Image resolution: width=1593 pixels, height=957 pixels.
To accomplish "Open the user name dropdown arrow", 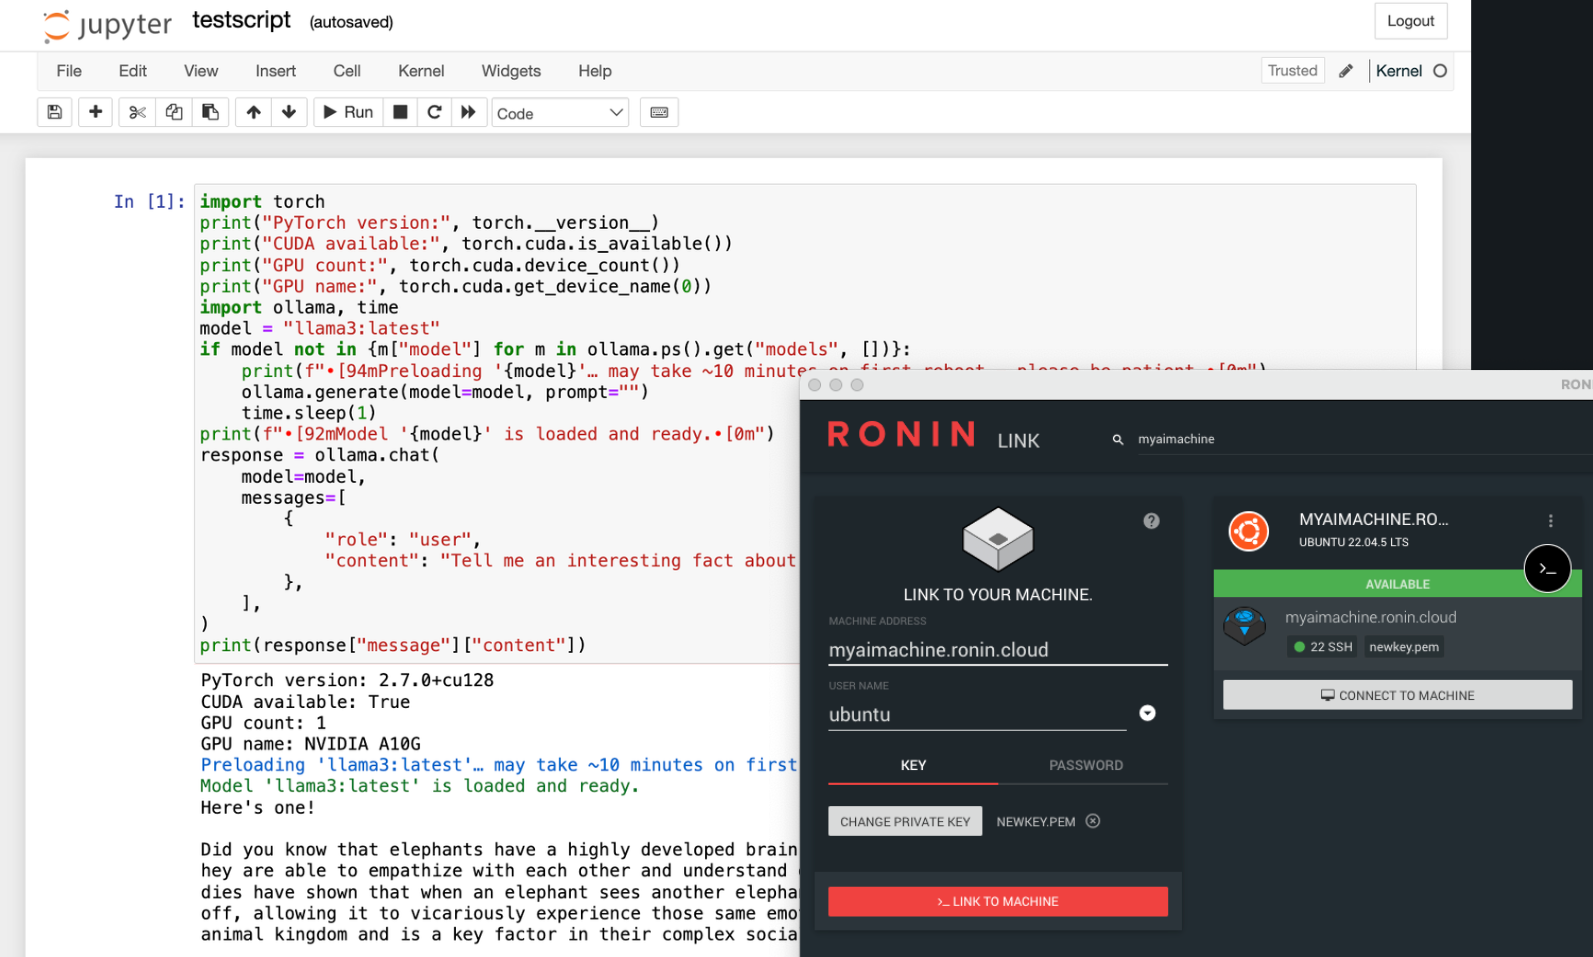I will (1147, 713).
